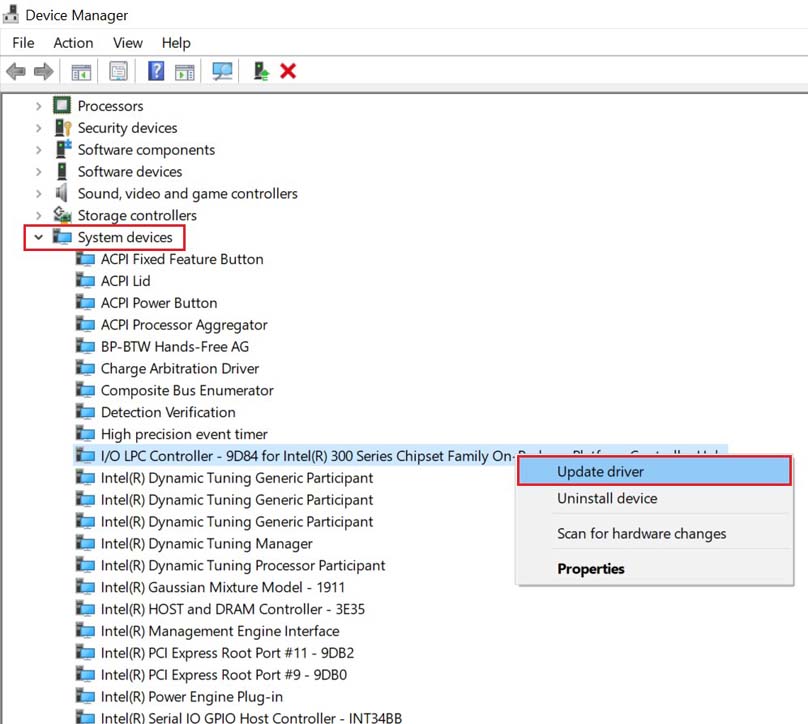This screenshot has height=724, width=808.
Task: Click the Back navigation arrow
Action: tap(16, 70)
